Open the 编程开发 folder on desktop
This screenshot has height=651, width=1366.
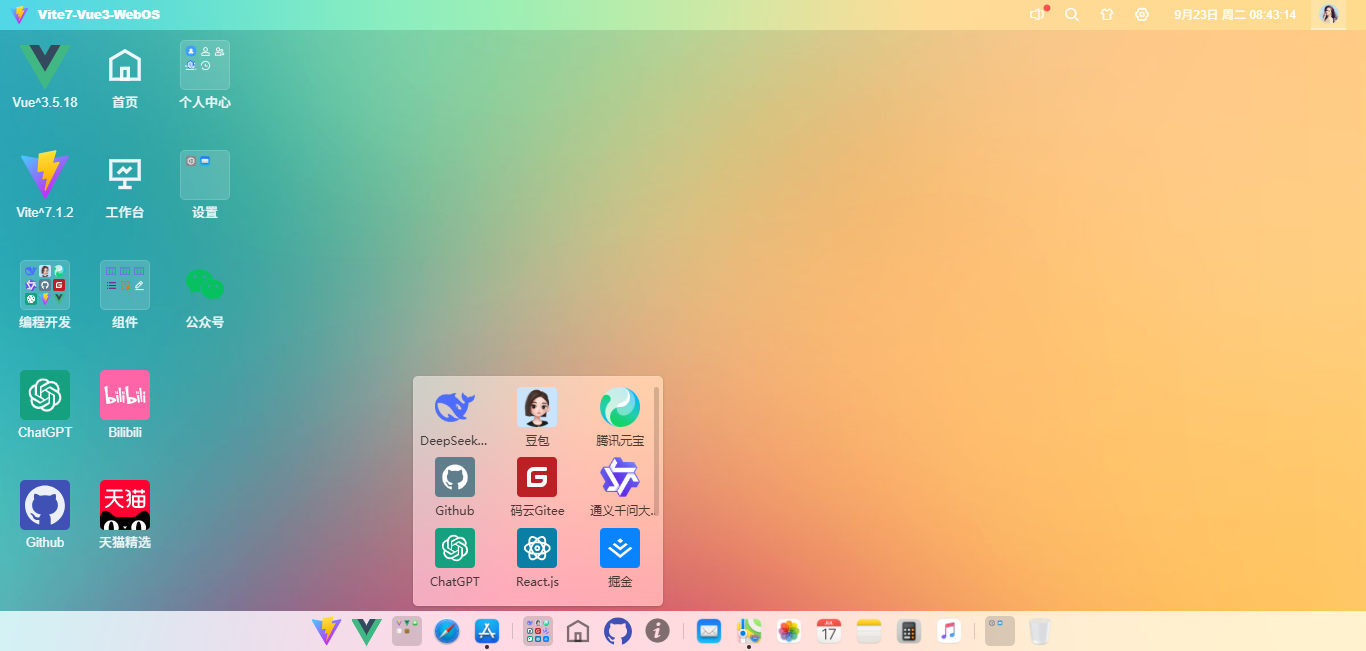(45, 285)
